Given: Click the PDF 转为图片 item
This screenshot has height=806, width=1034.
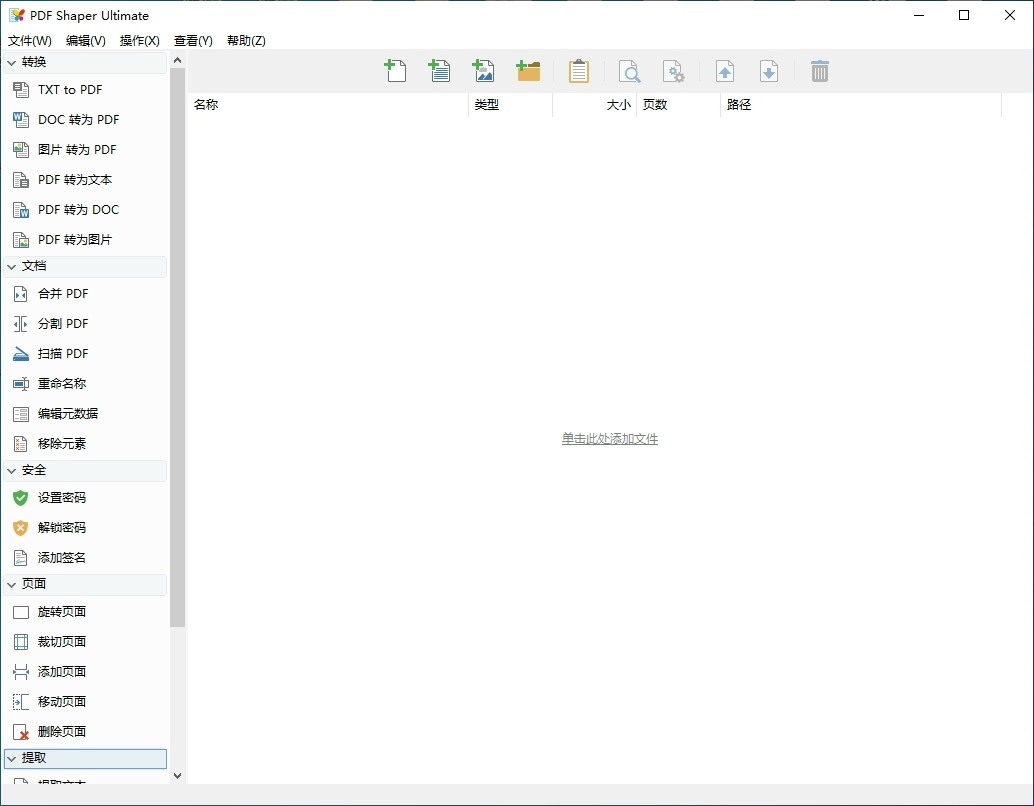Looking at the screenshot, I should 75,240.
